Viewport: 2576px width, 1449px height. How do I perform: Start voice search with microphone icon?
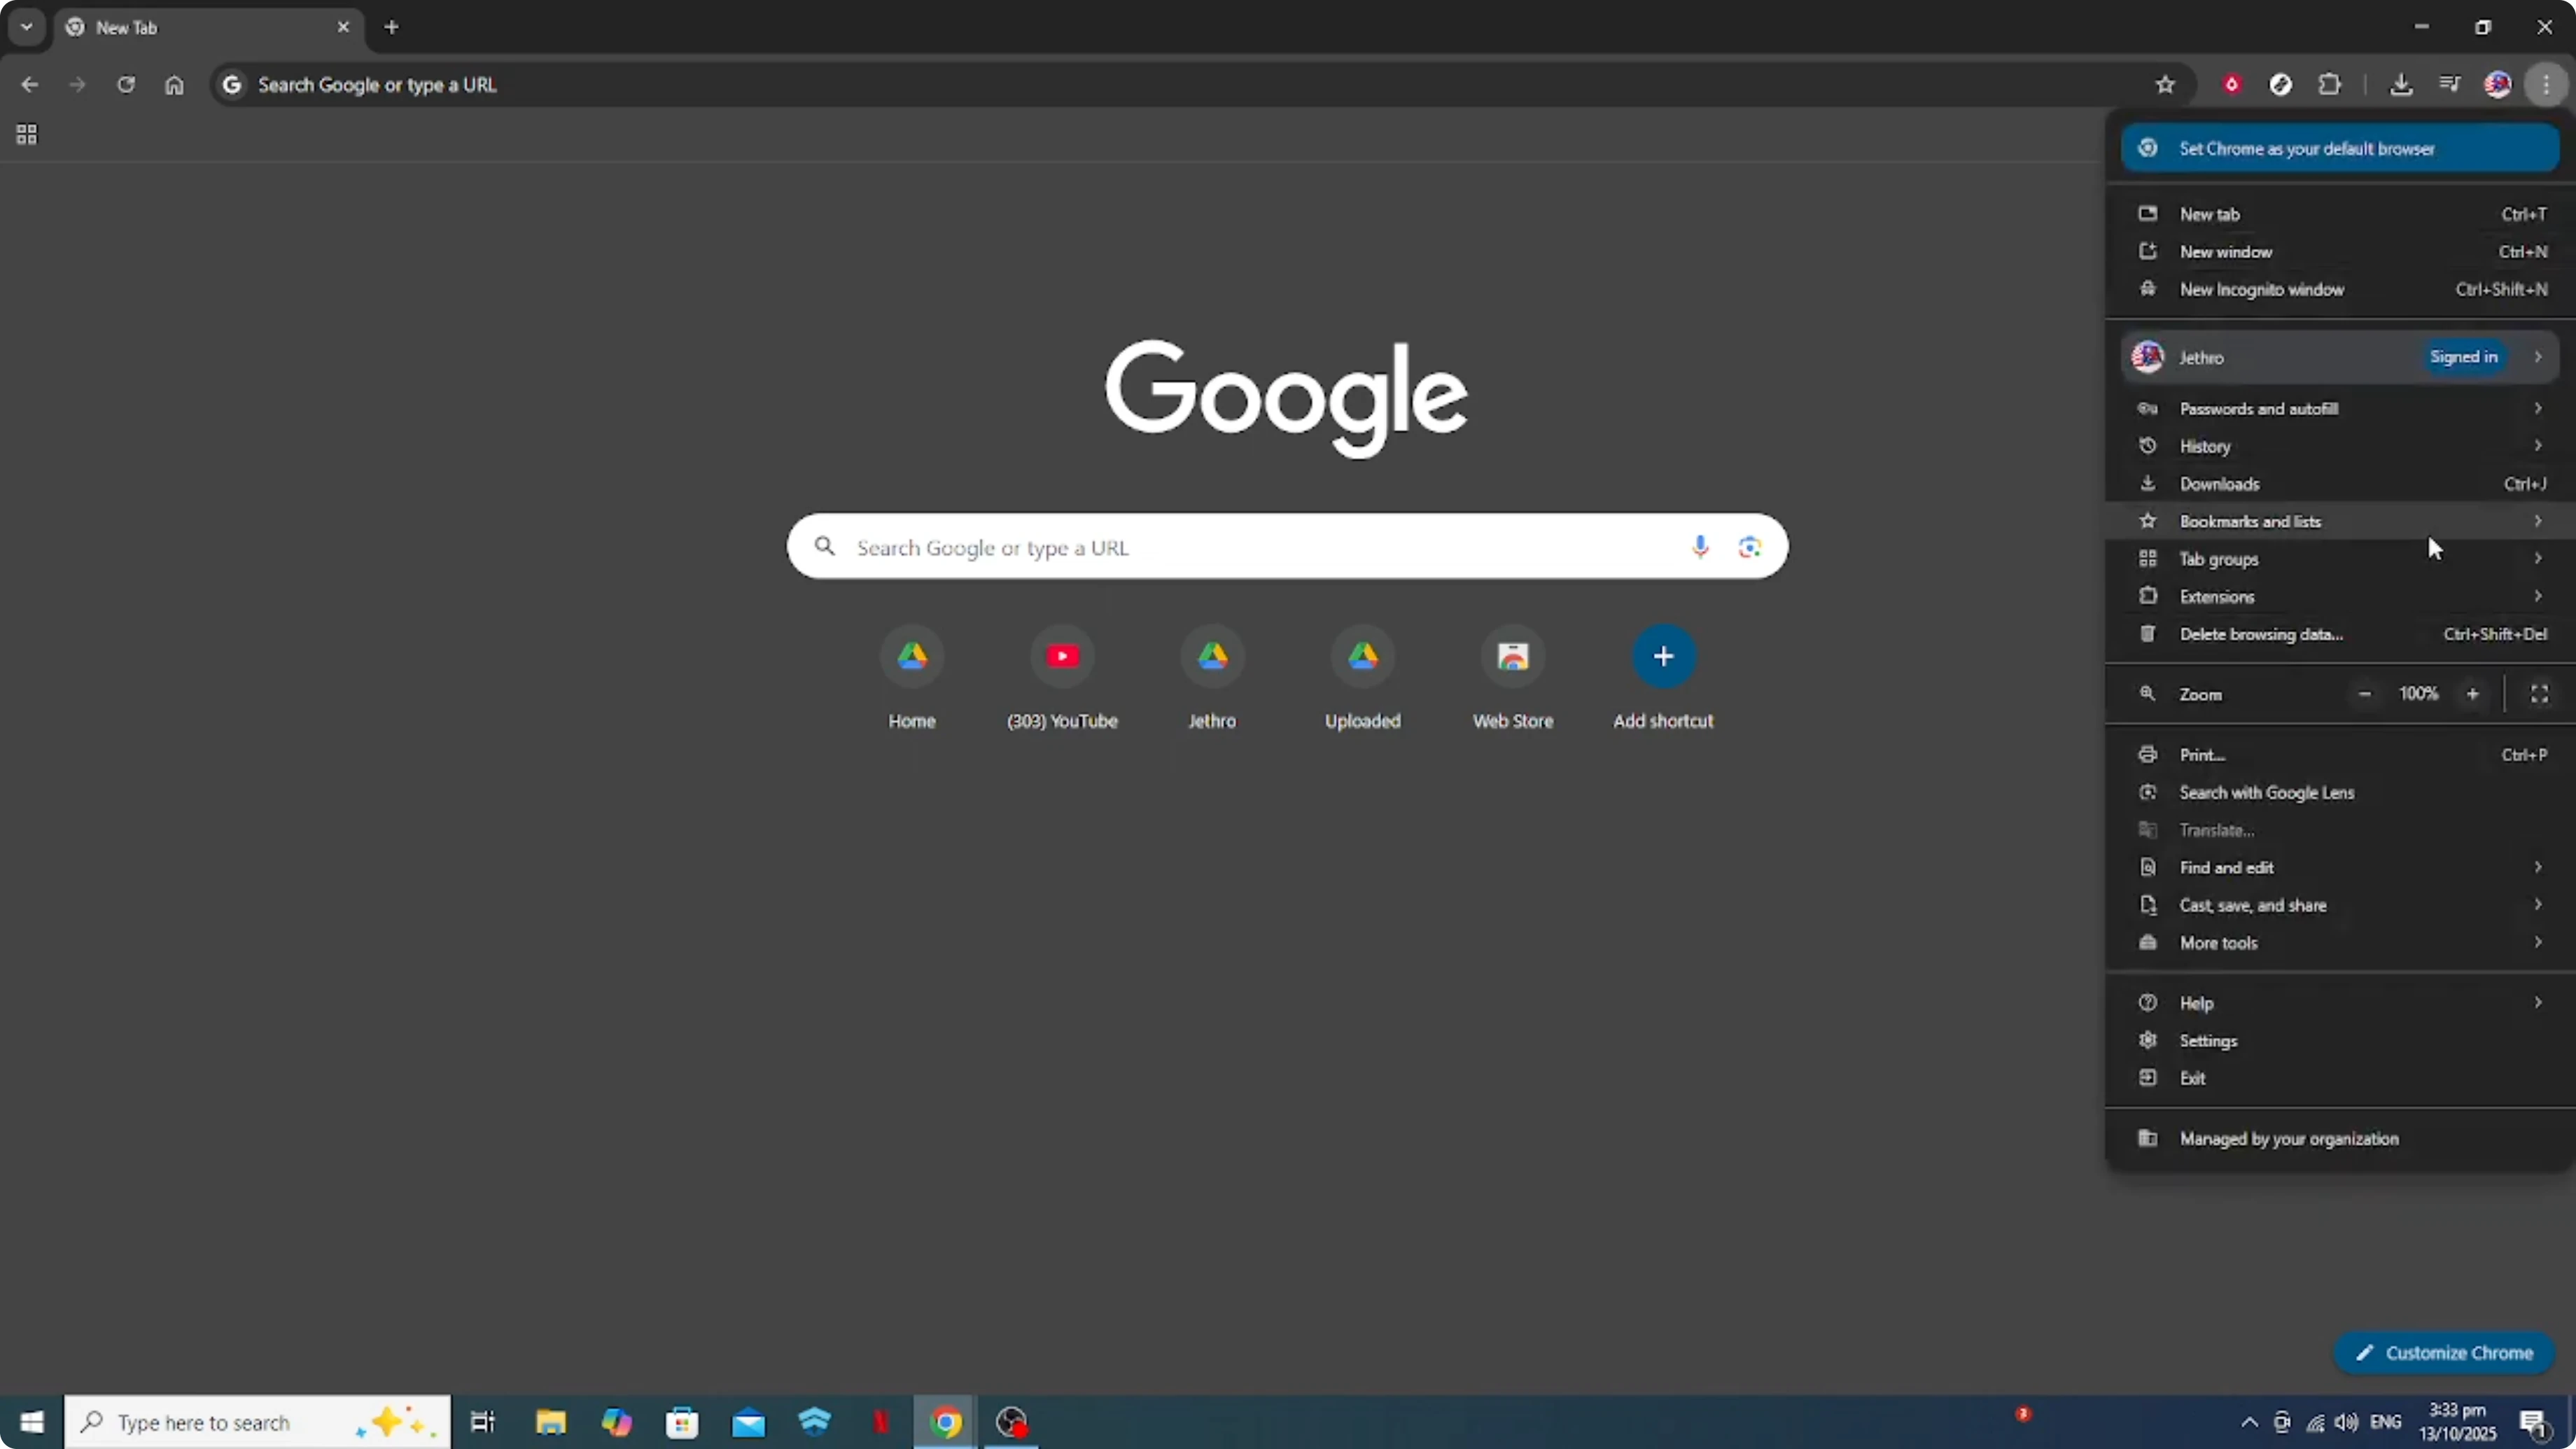[x=1700, y=546]
